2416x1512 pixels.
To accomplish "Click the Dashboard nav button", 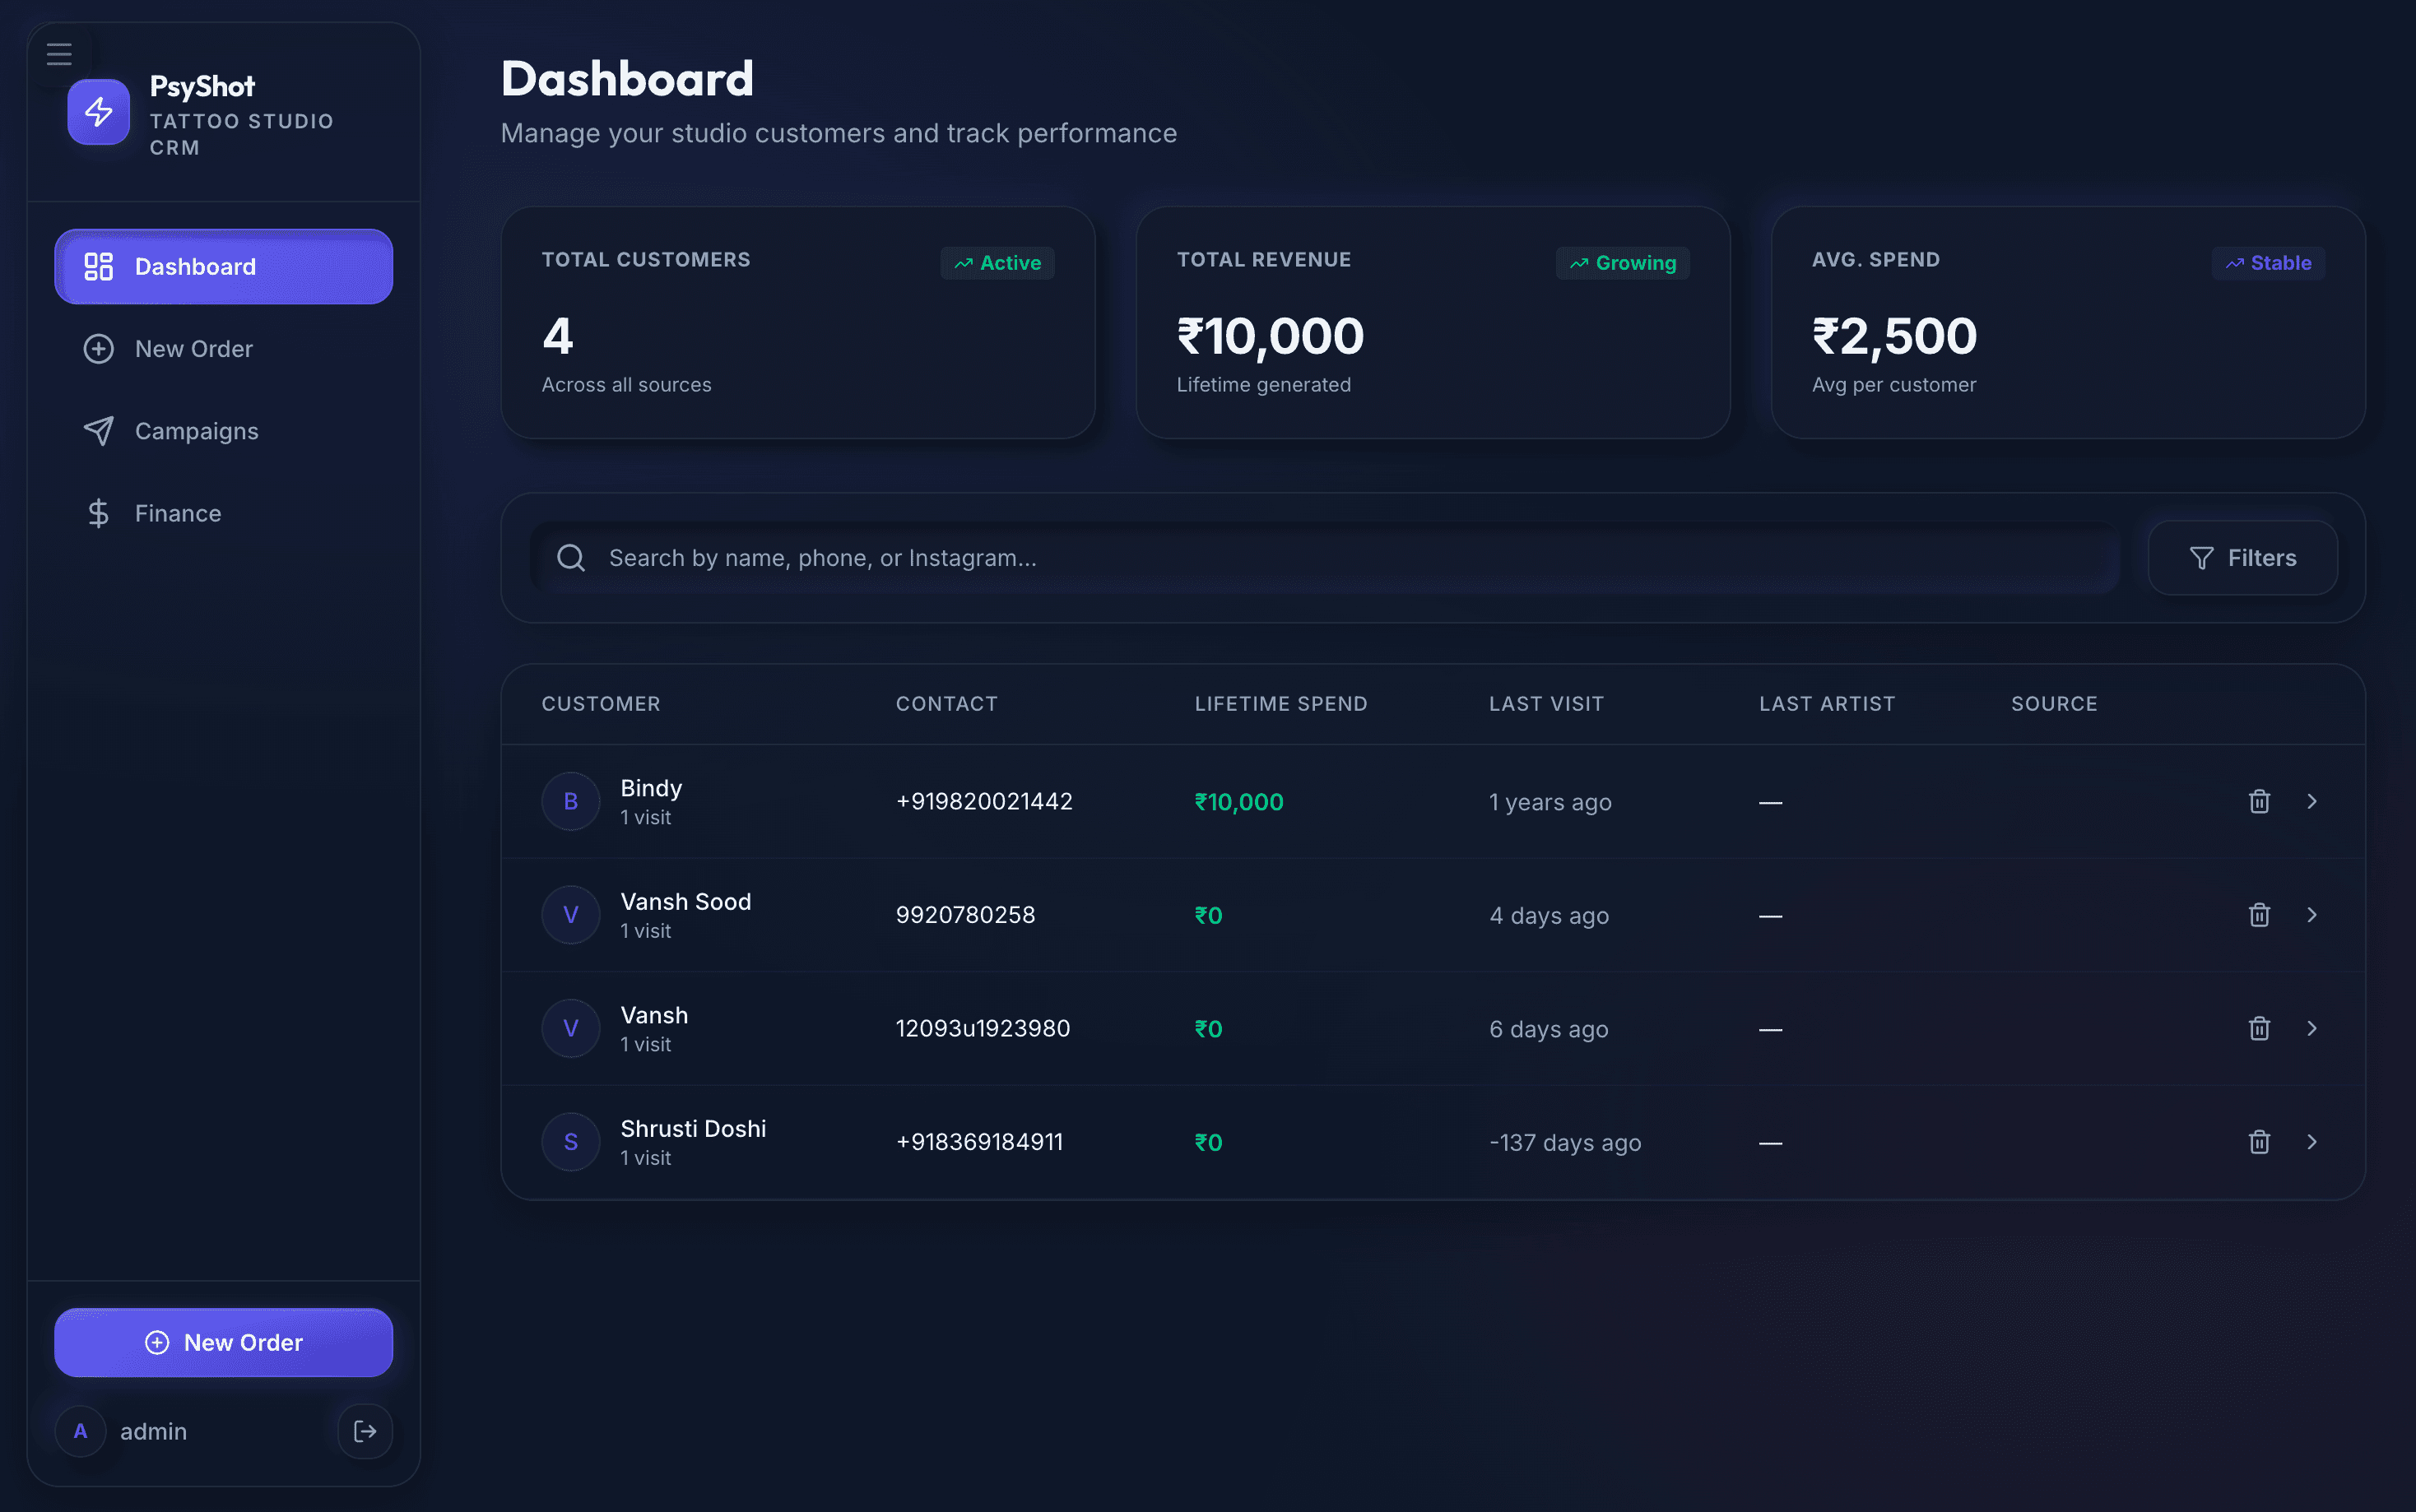I will [223, 267].
